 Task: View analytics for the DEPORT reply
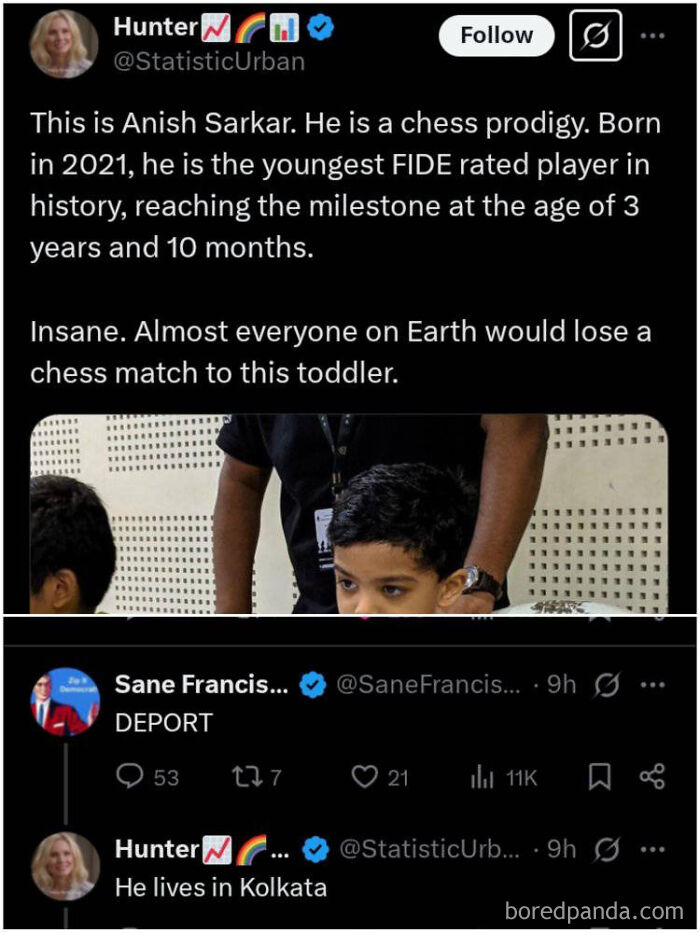[484, 777]
